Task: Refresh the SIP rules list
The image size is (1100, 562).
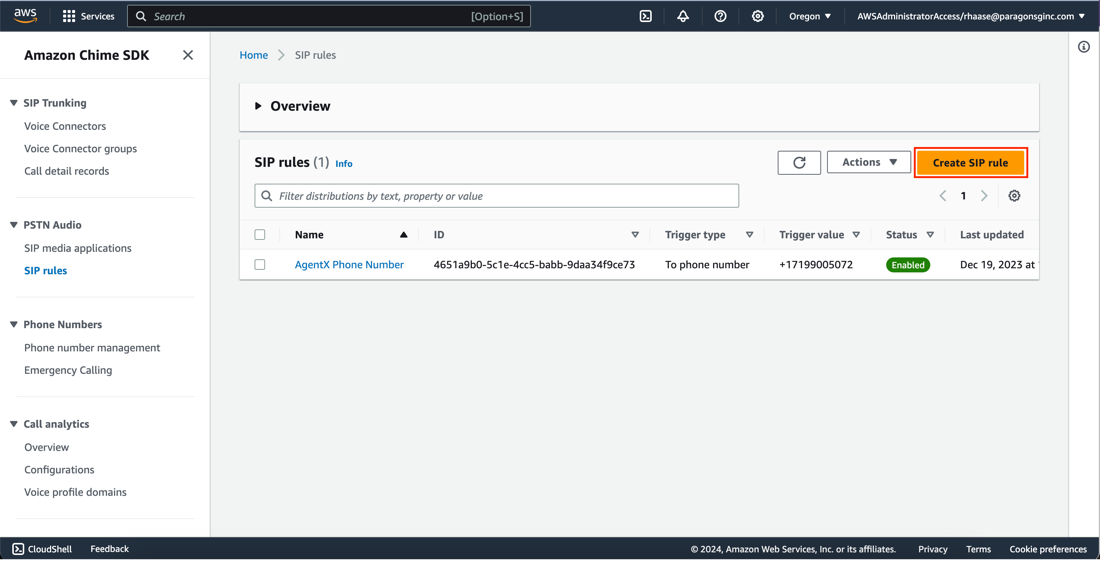Action: (x=799, y=163)
